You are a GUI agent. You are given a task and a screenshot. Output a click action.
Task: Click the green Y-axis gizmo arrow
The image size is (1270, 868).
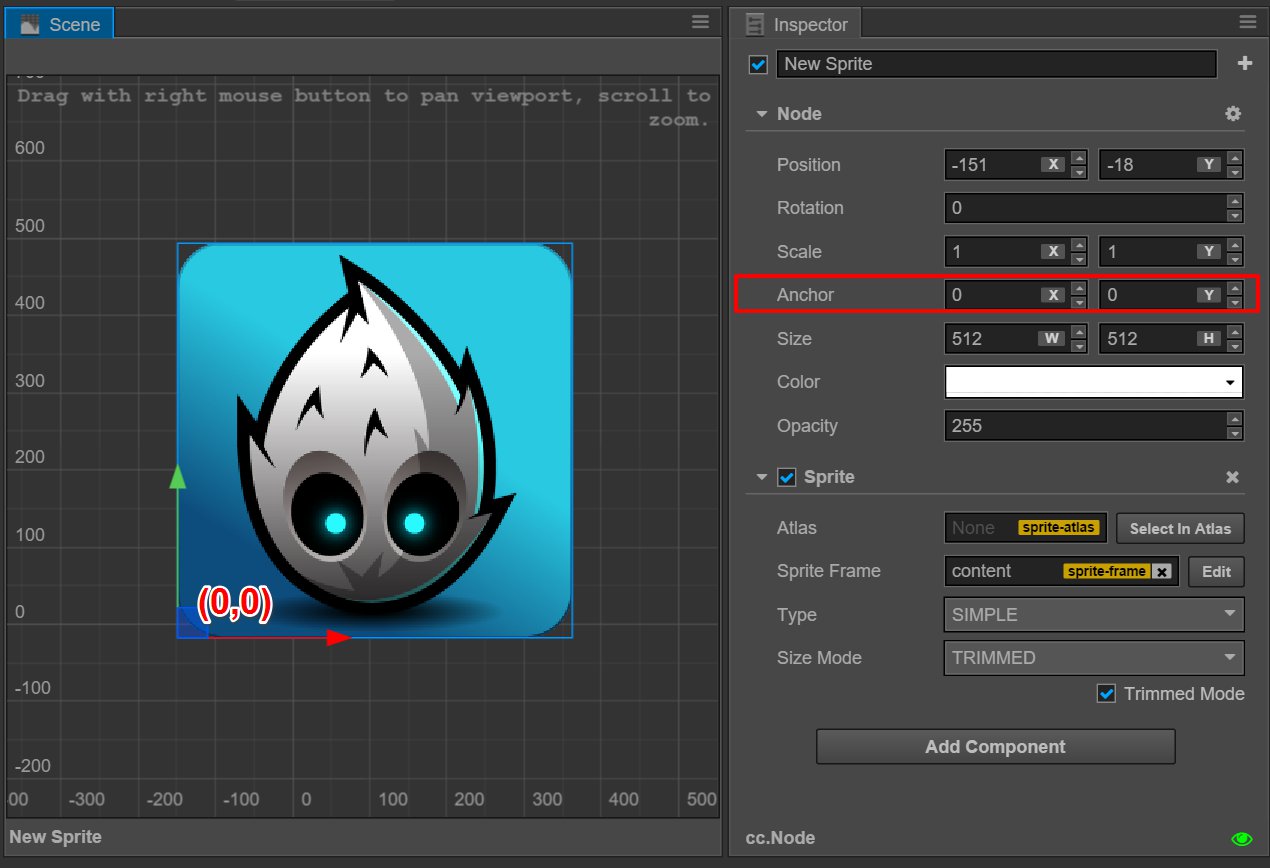tap(178, 477)
